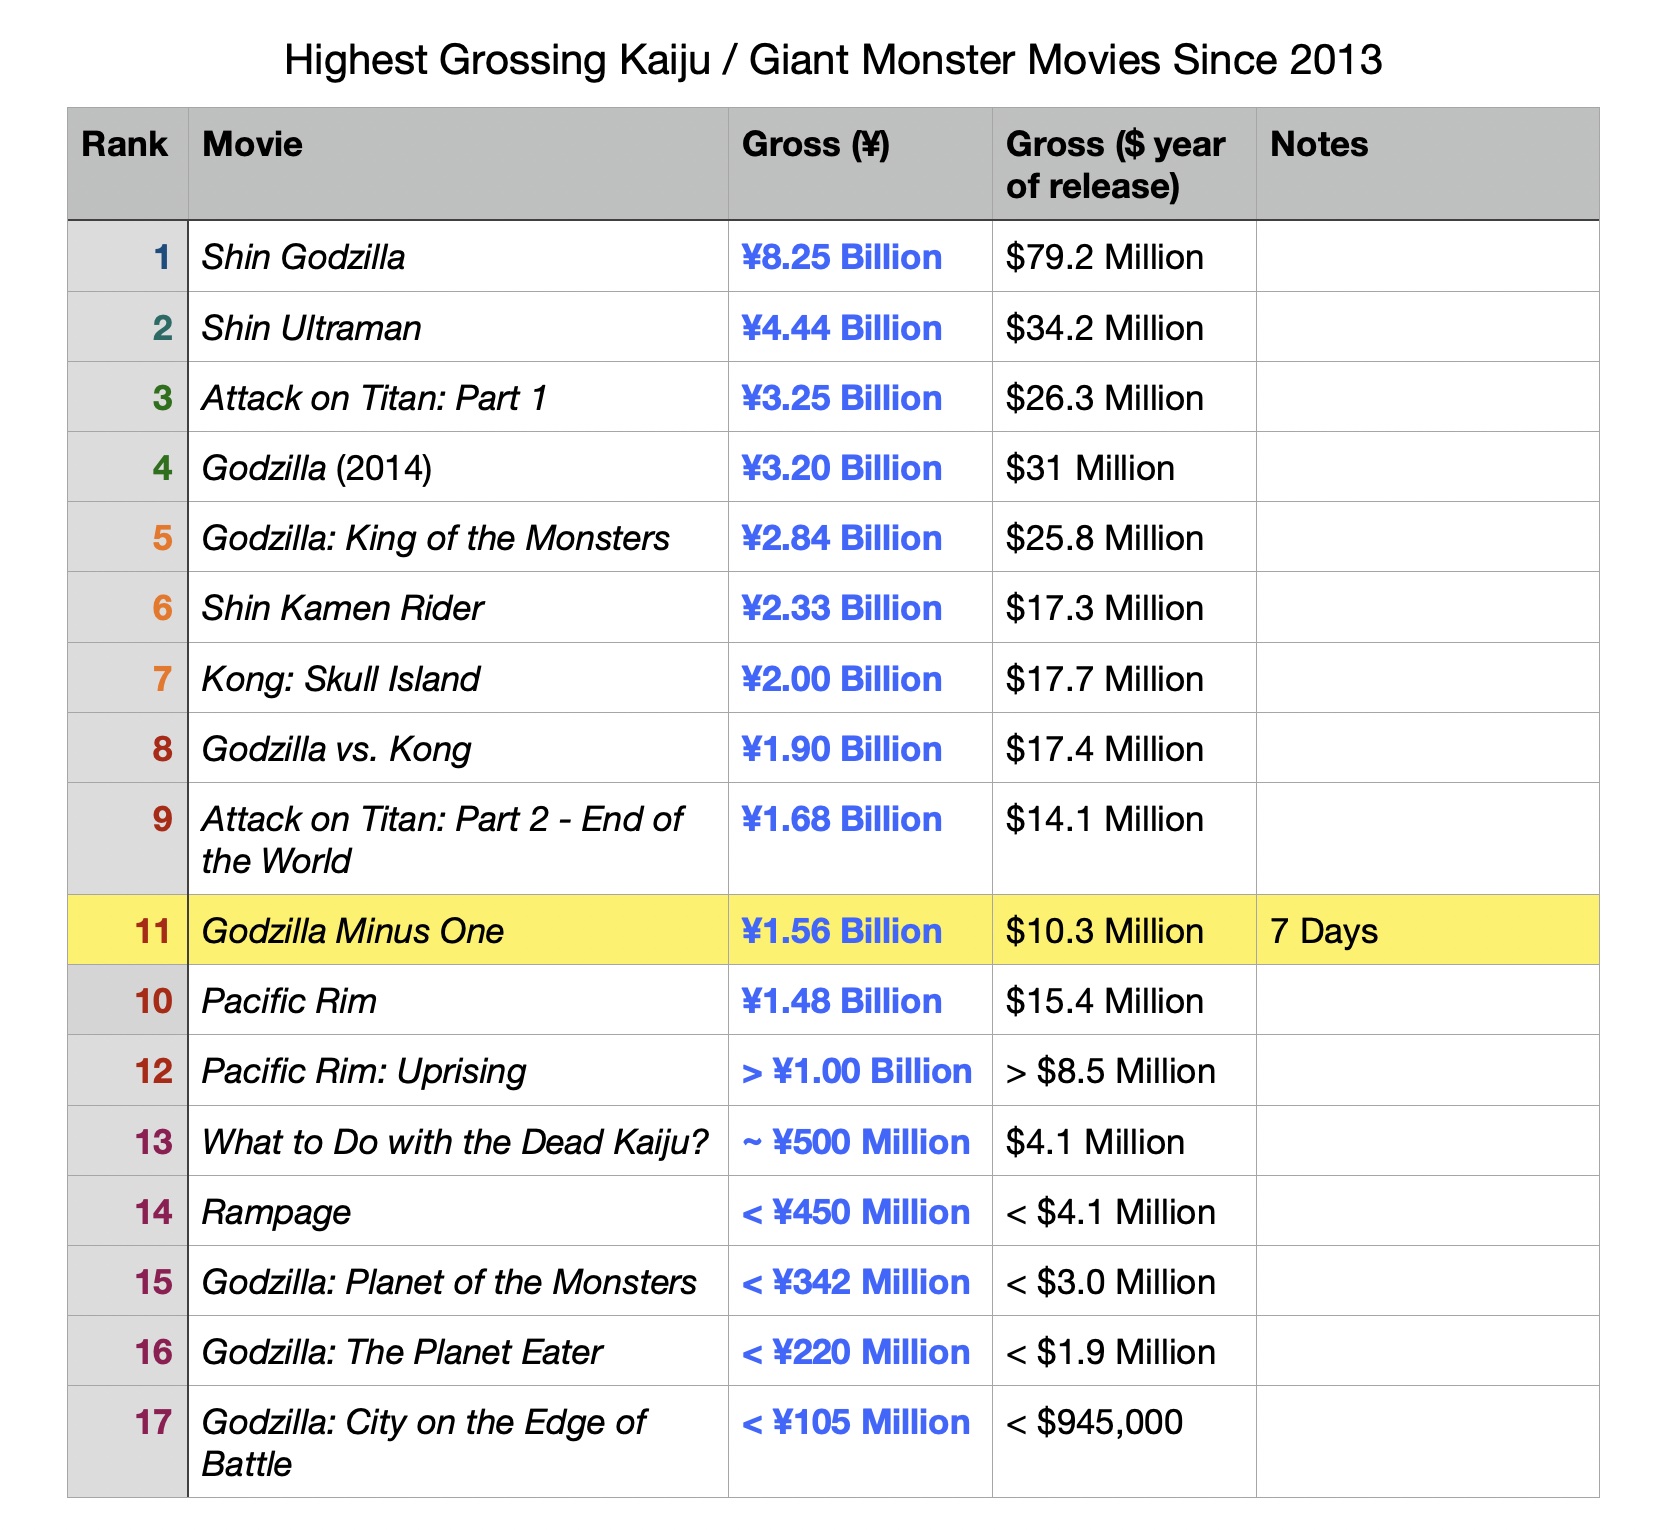
Task: Select the Shin Godzilla movie cell
Action: click(304, 257)
